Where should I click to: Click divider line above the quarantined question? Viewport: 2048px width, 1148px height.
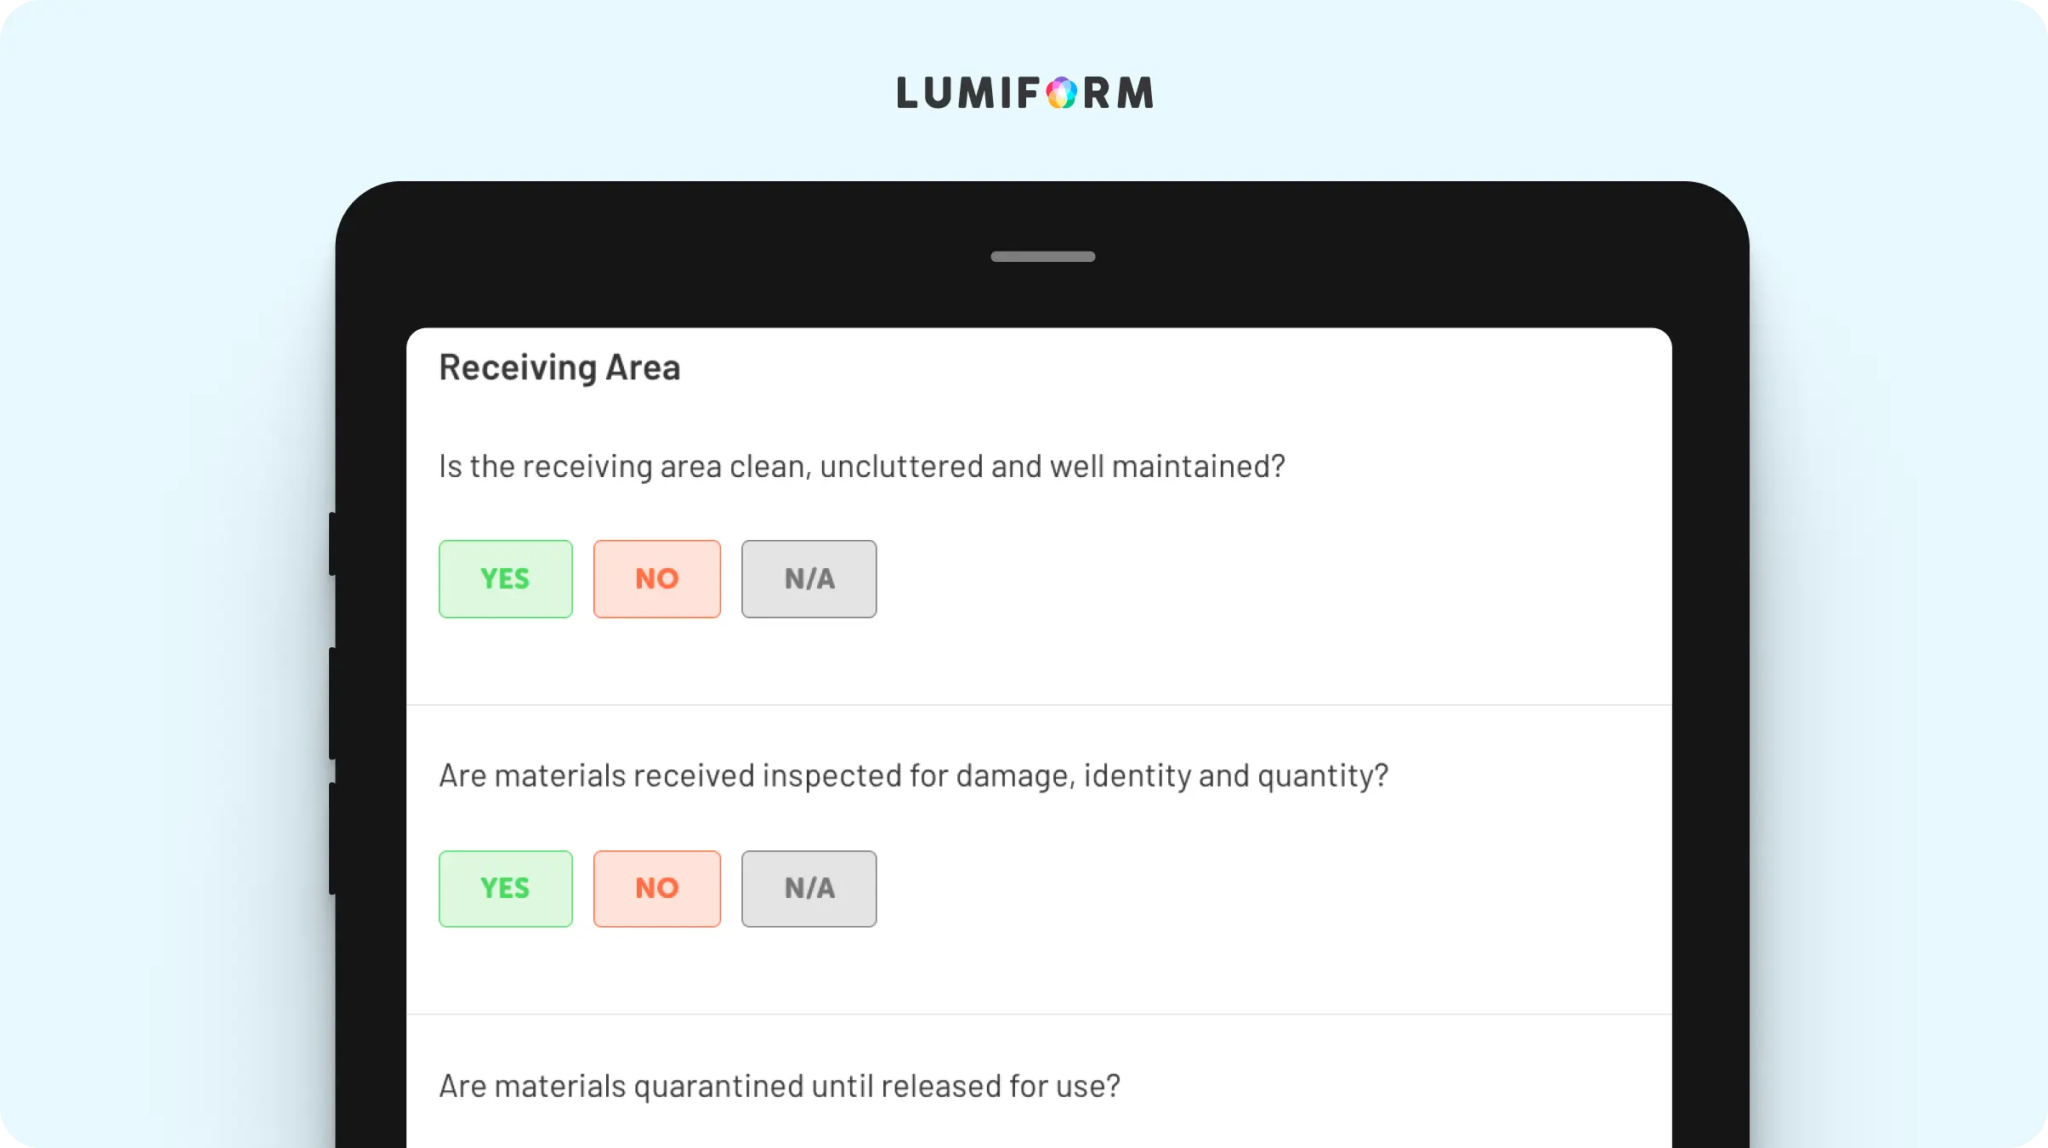1039,1015
